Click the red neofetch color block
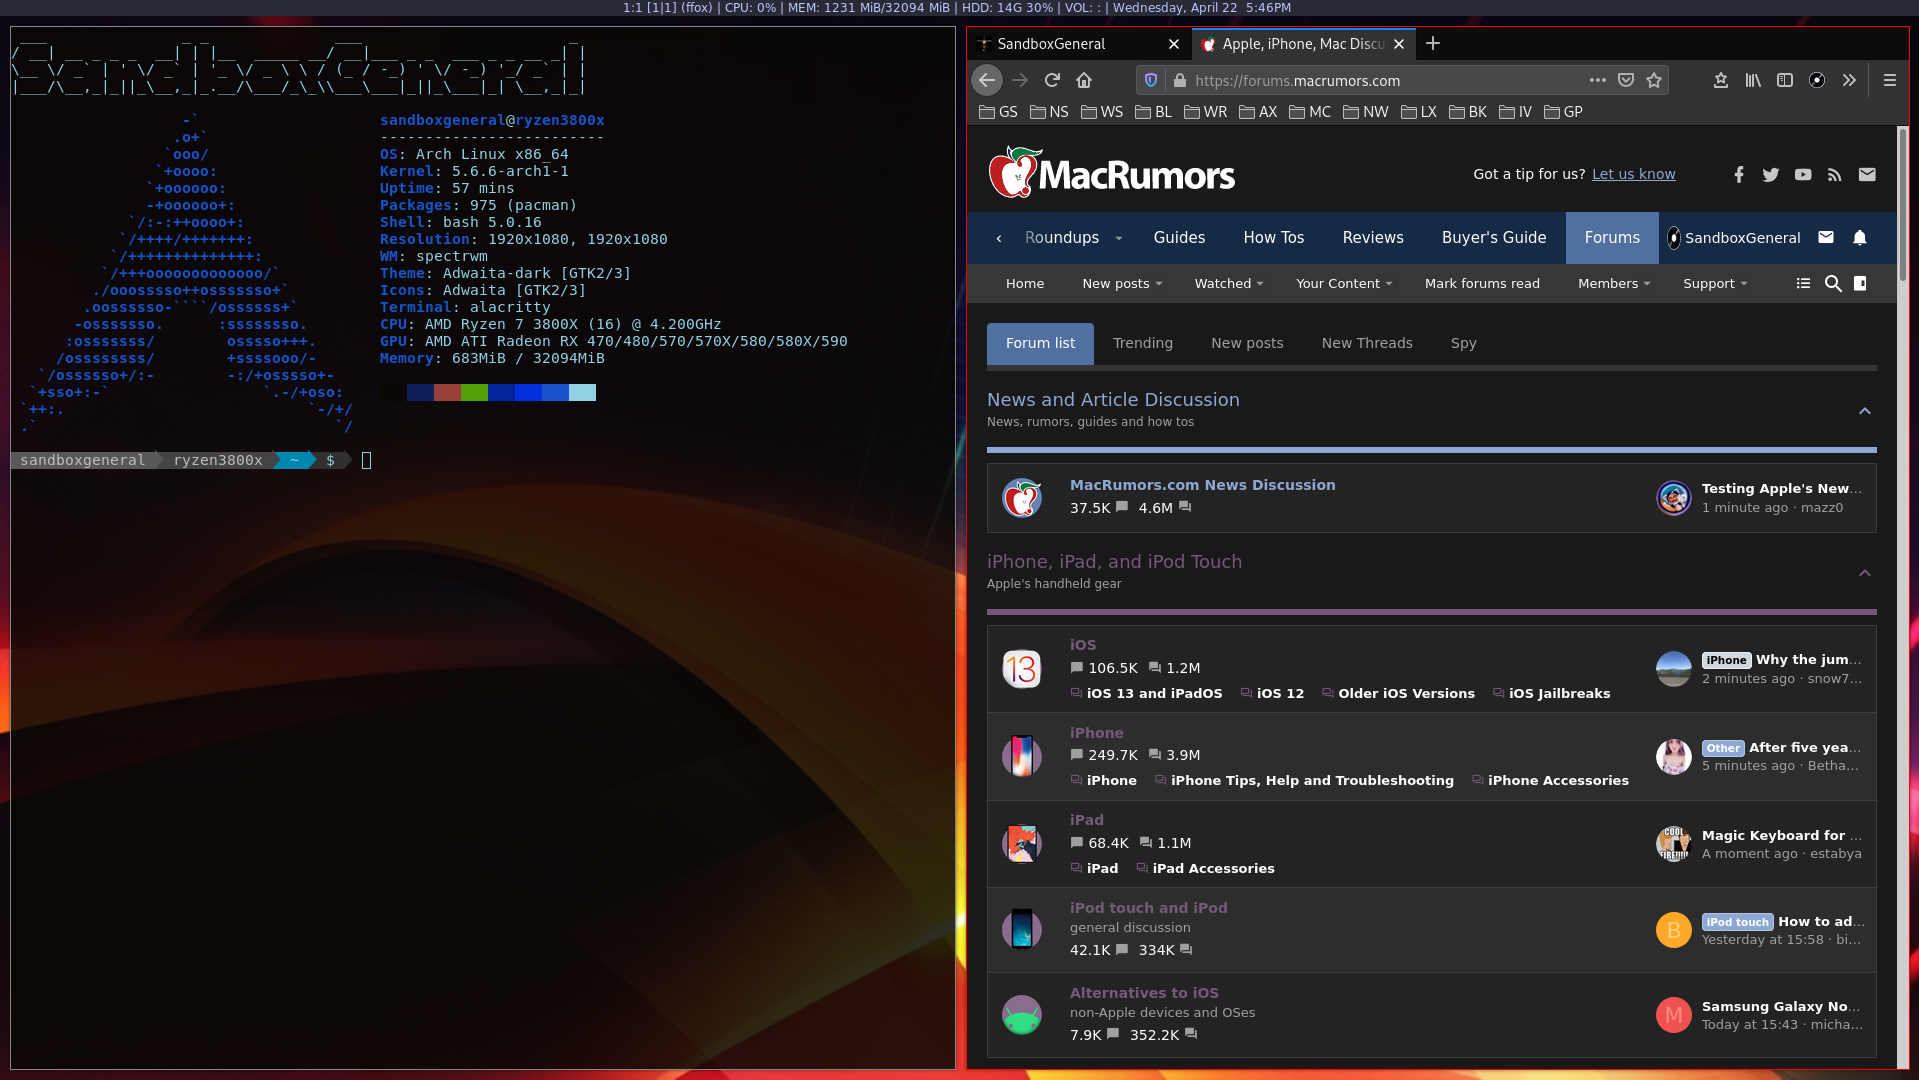This screenshot has height=1080, width=1919. [447, 392]
